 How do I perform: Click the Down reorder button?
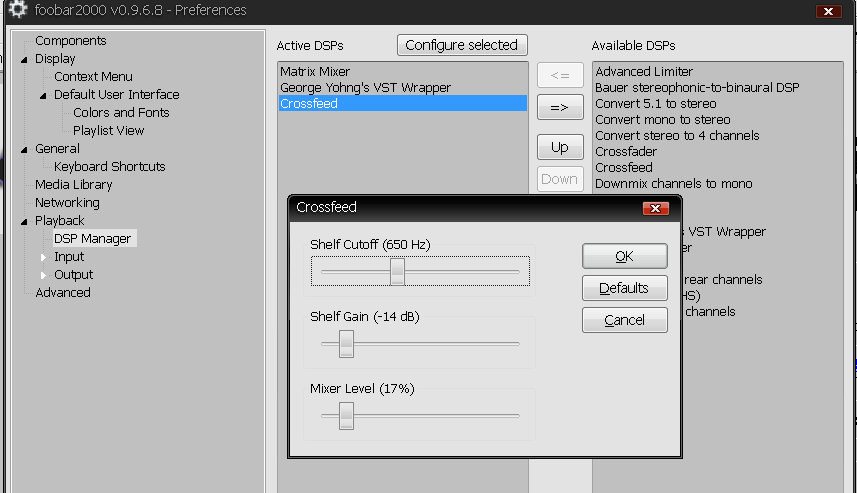pyautogui.click(x=560, y=179)
